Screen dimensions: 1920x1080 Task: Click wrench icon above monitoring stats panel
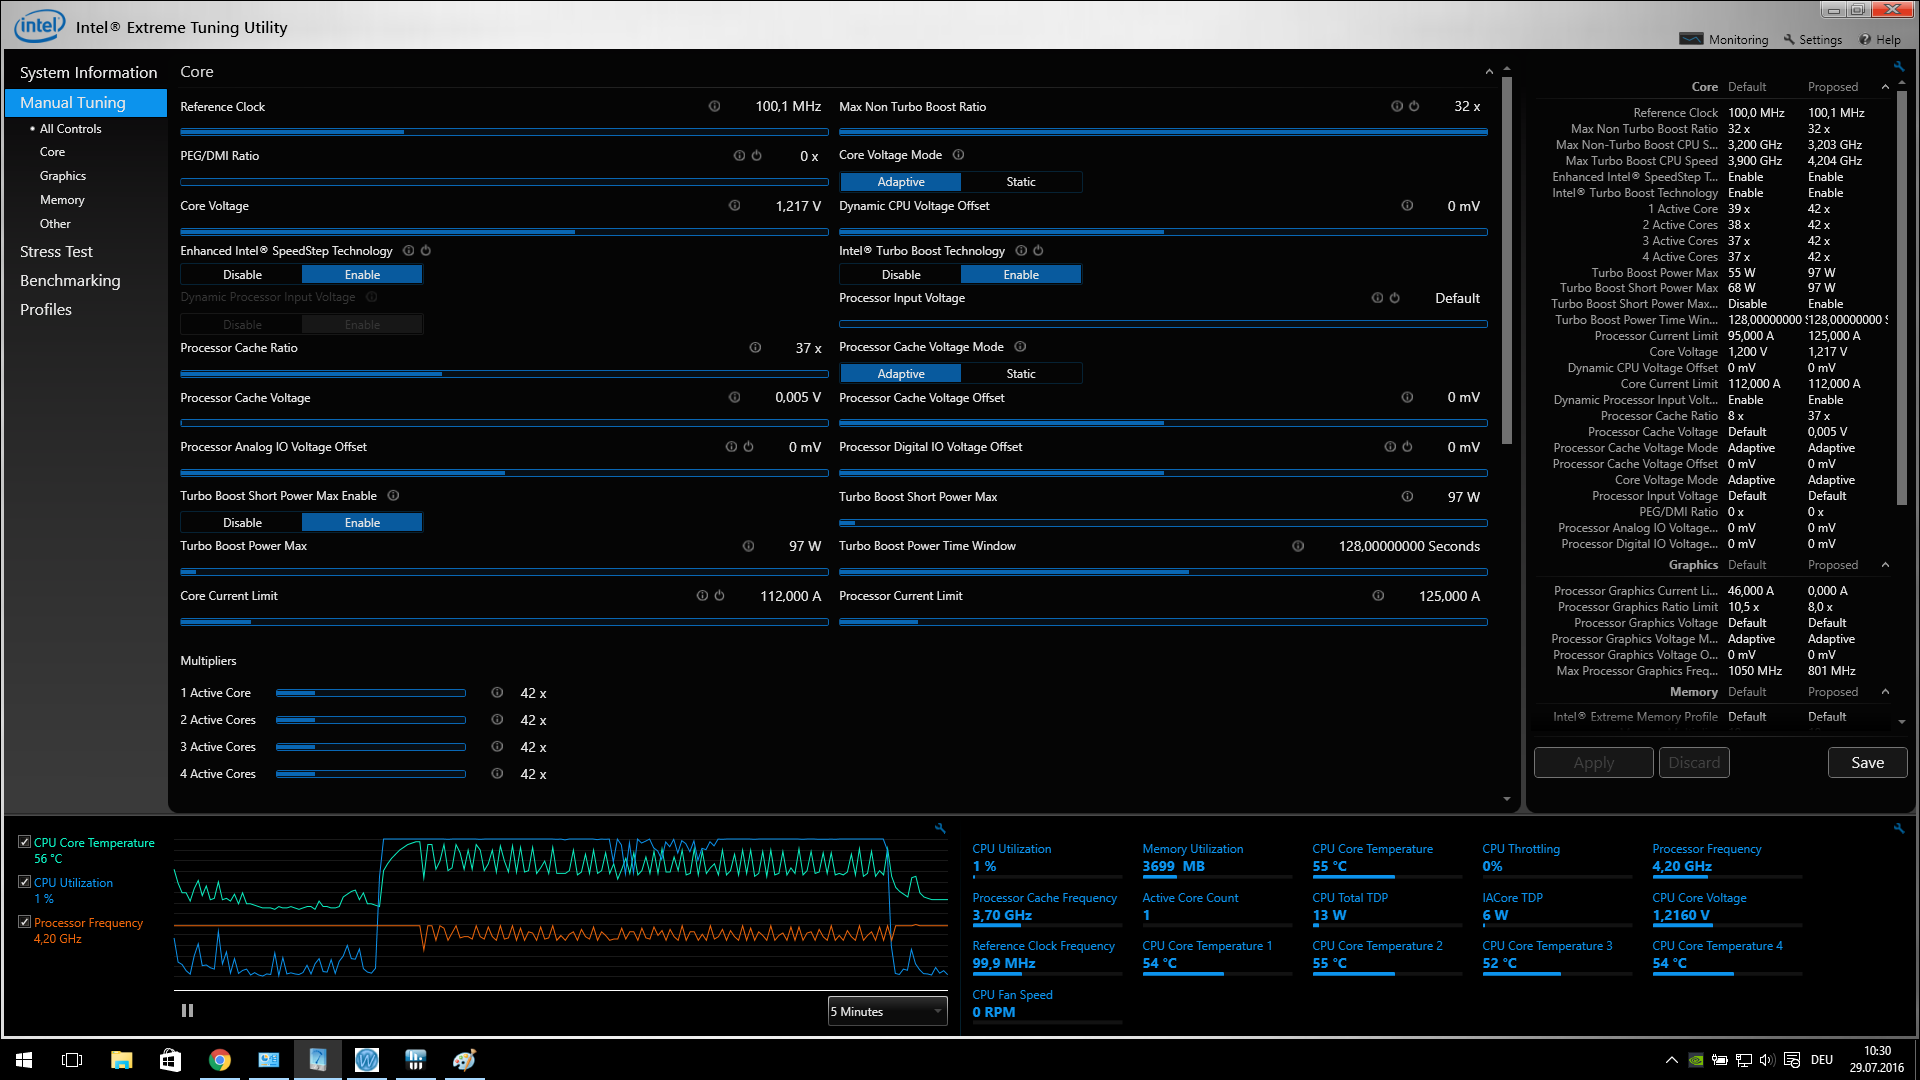[x=1898, y=828]
